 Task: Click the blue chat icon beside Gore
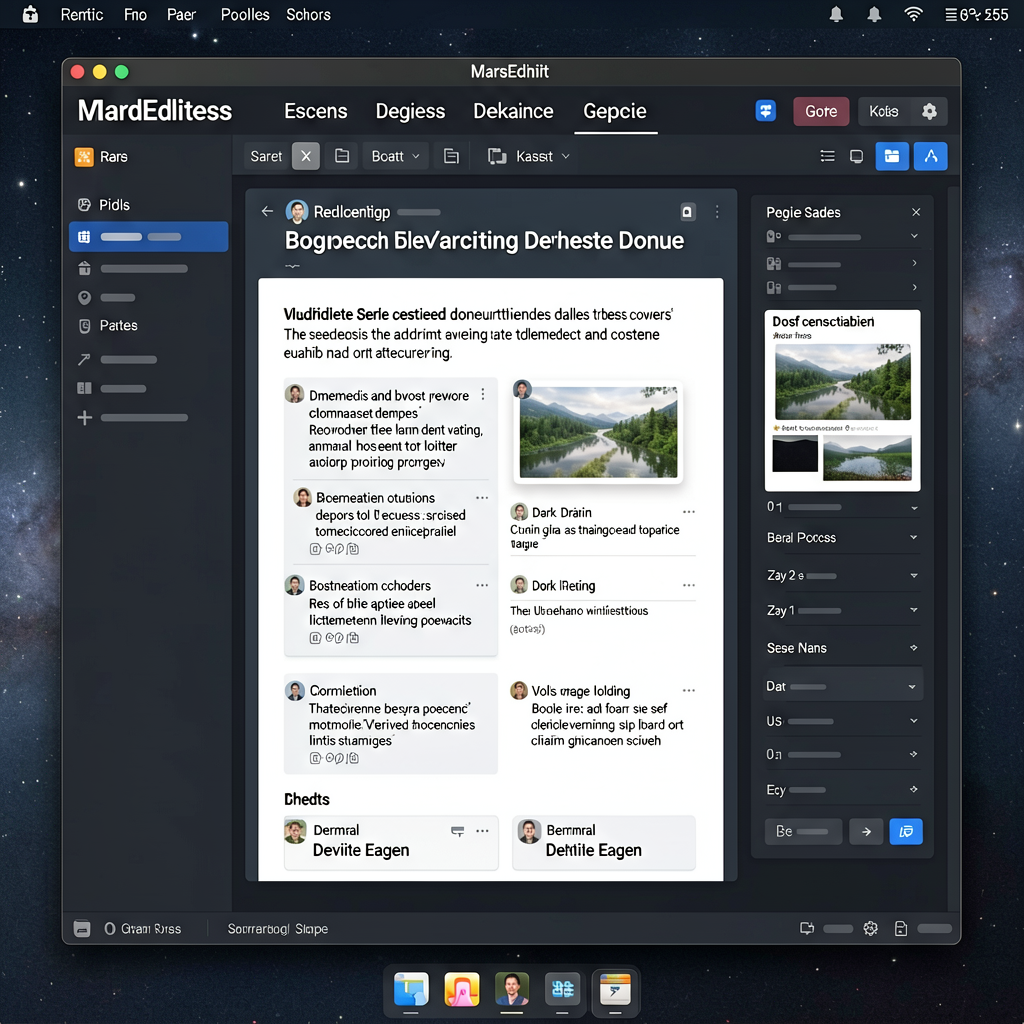pos(765,111)
